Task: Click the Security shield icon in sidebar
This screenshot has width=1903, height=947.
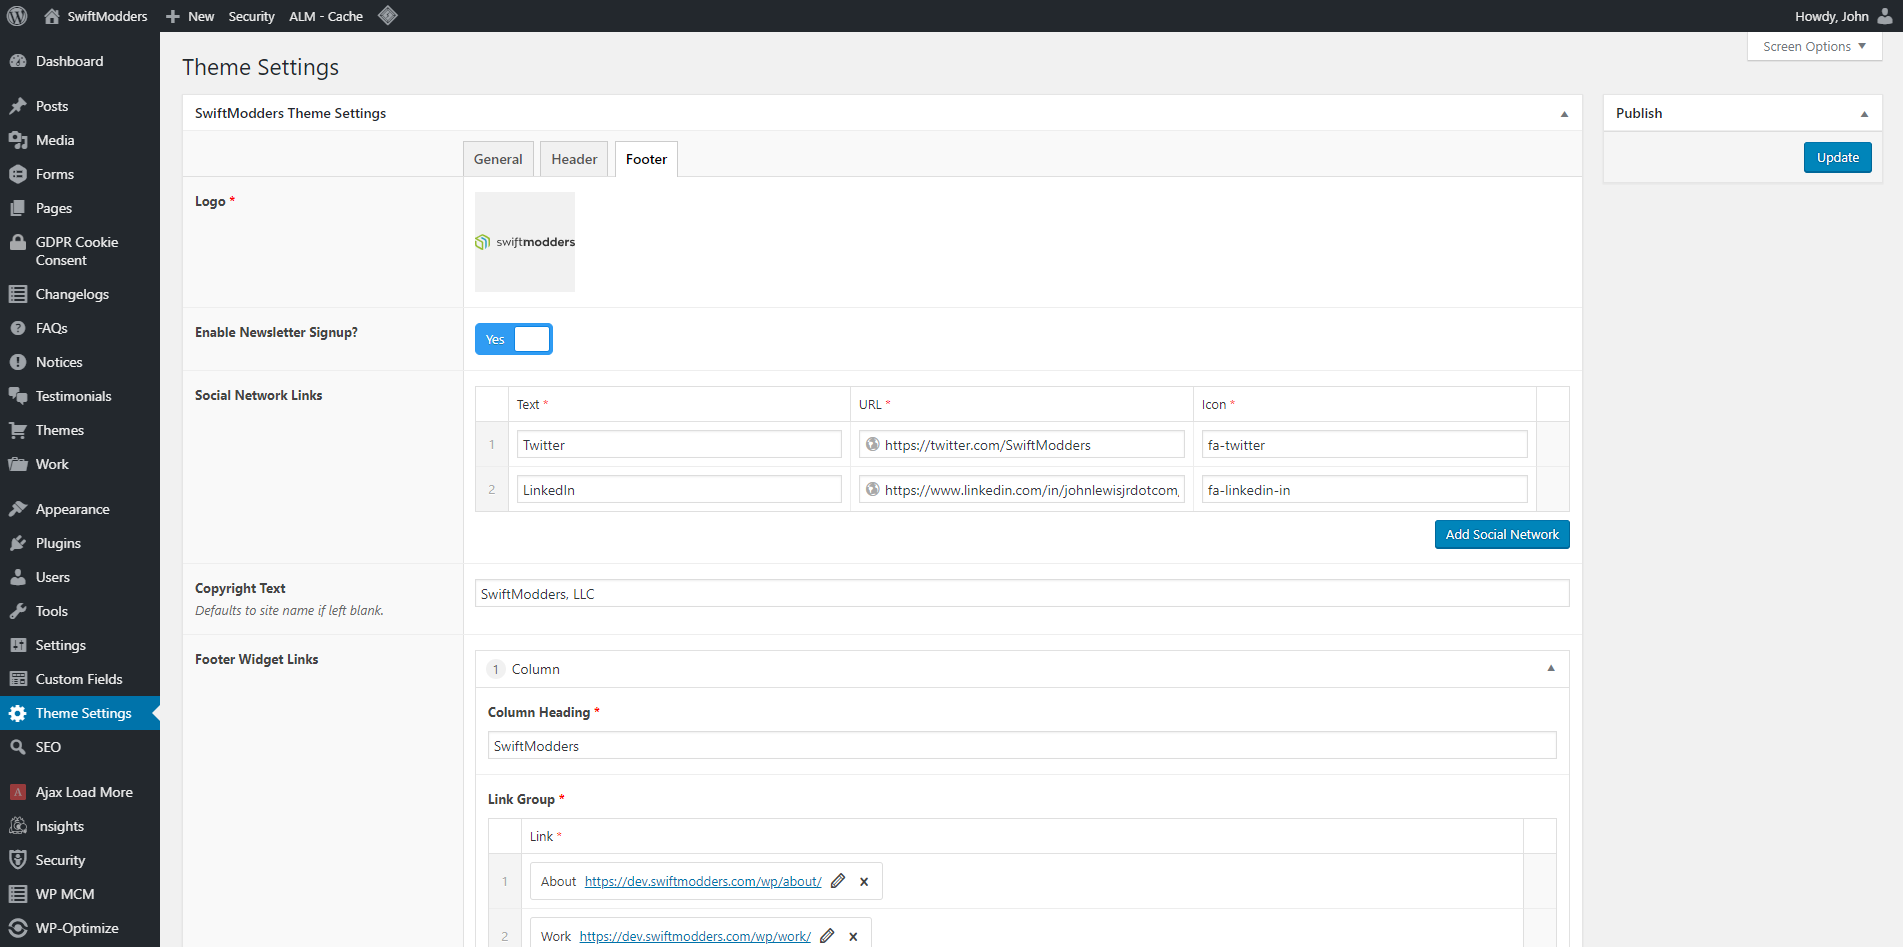Action: pos(18,860)
